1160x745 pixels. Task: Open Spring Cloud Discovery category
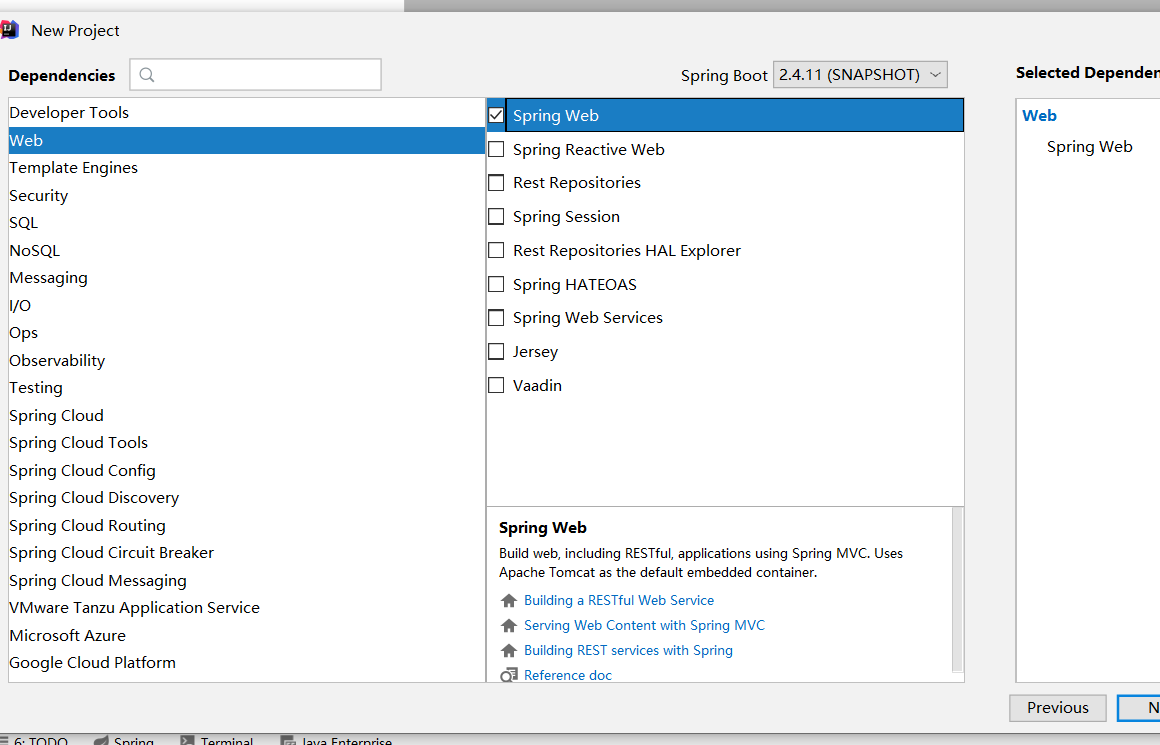246,499
